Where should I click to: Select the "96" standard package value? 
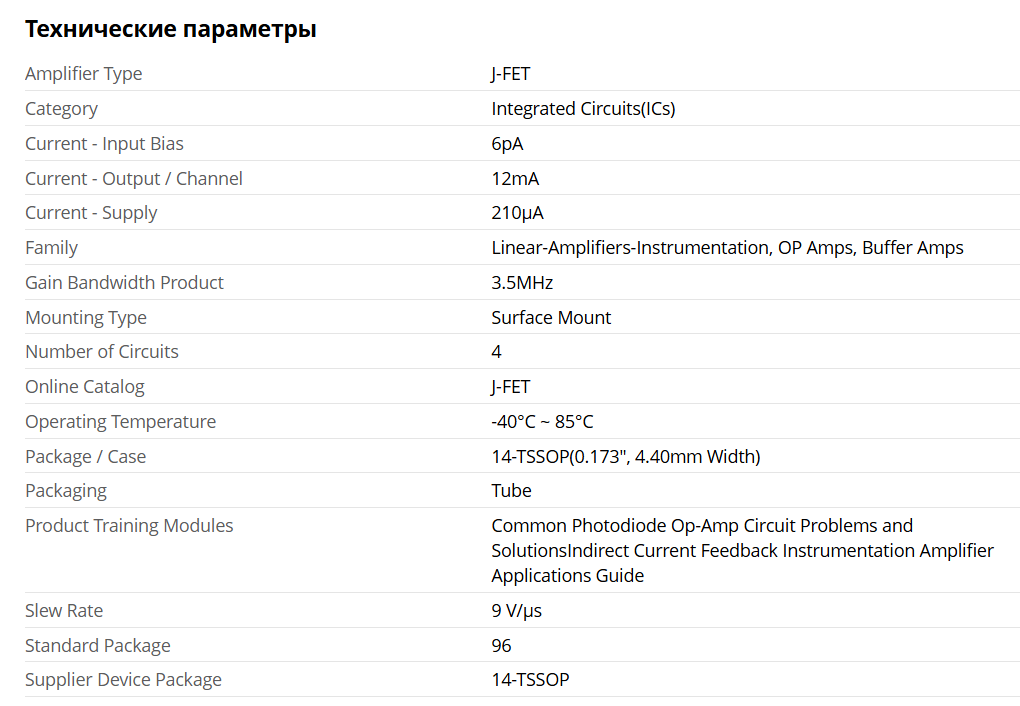(x=501, y=646)
